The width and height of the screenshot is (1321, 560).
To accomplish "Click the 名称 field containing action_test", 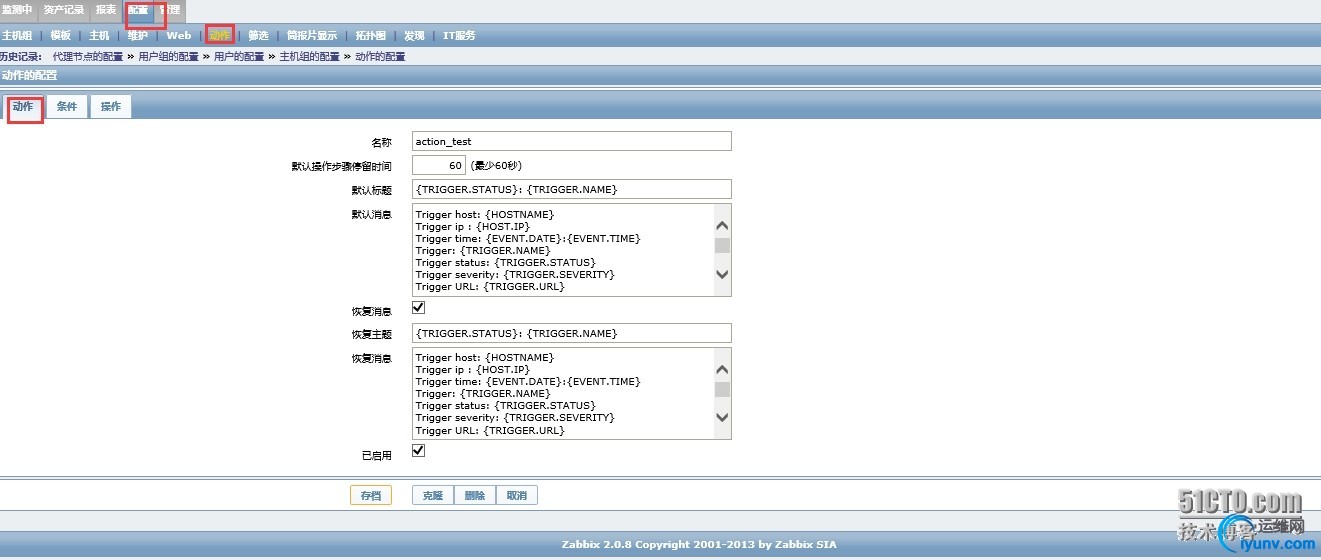I will click(572, 142).
